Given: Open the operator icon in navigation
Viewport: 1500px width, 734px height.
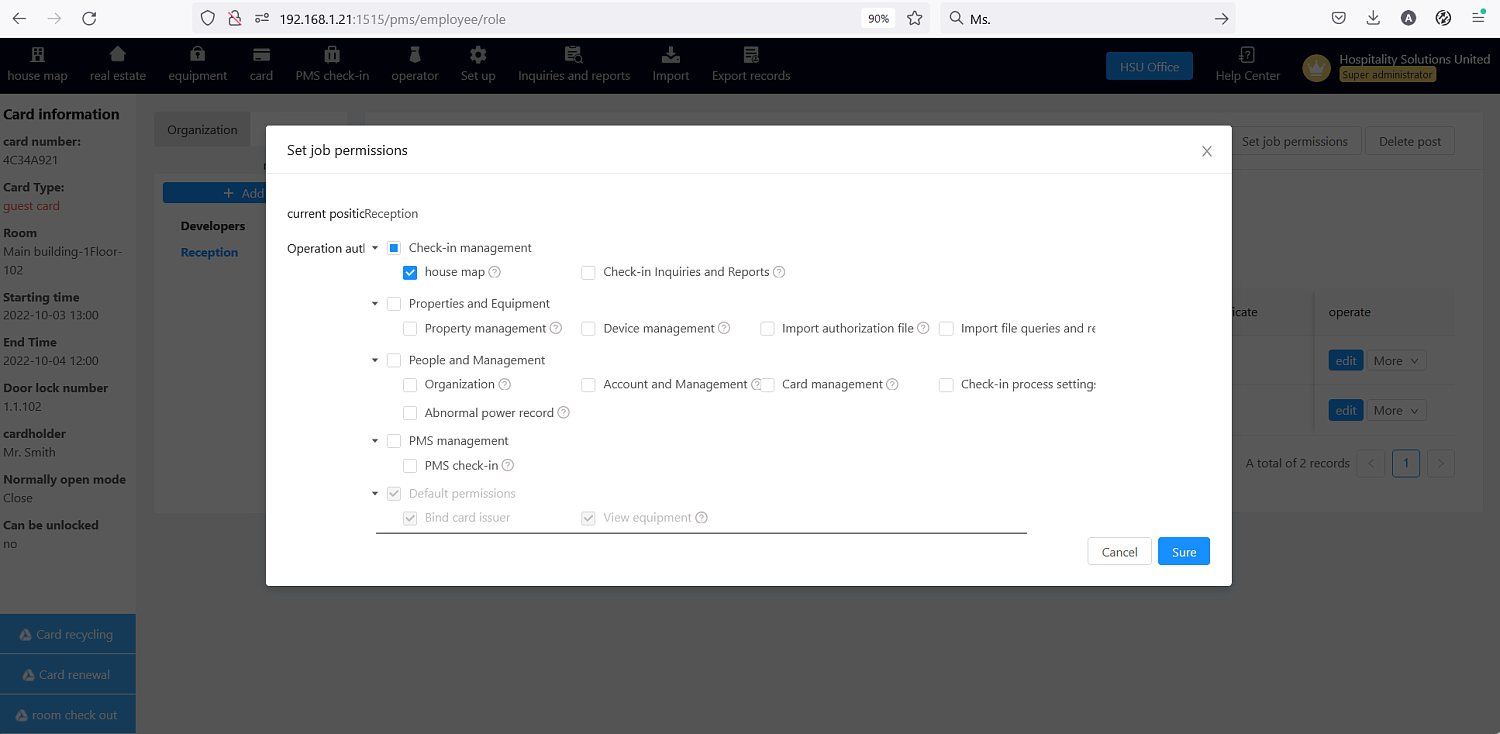Looking at the screenshot, I should [414, 55].
